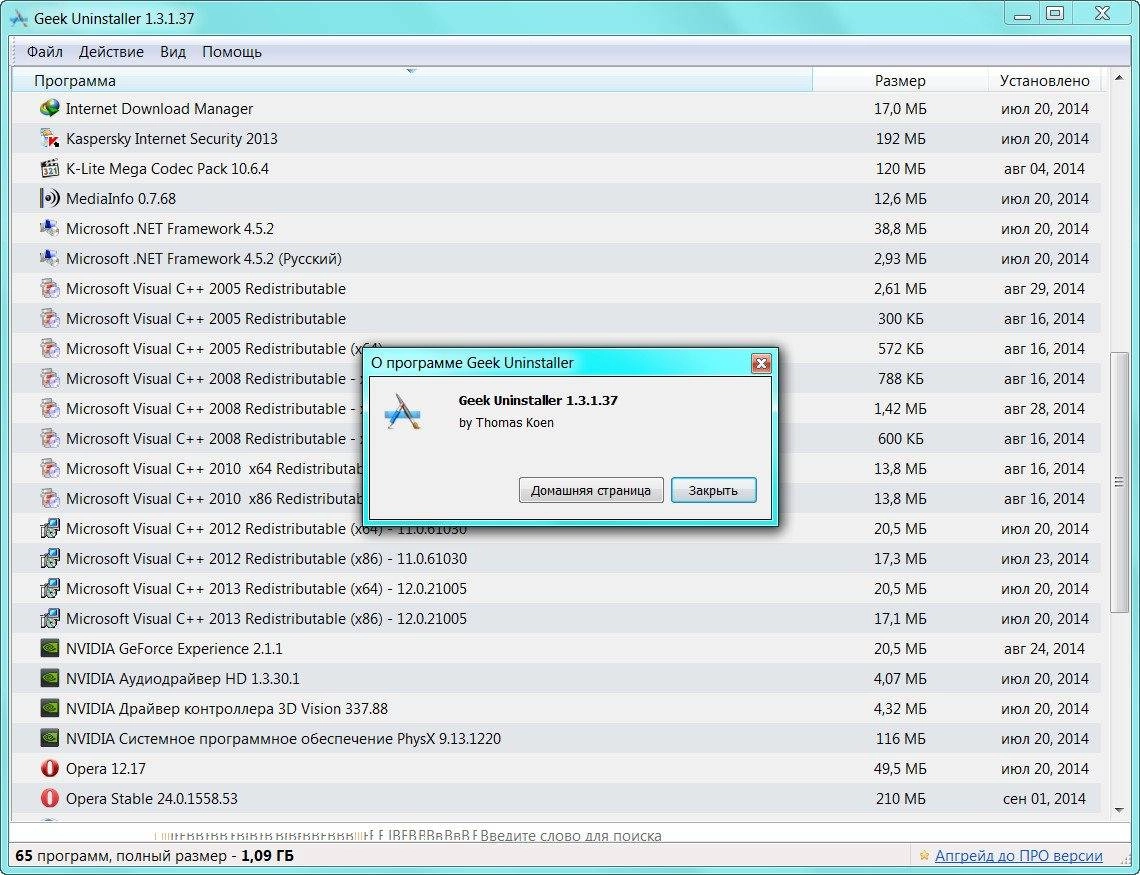The width and height of the screenshot is (1140, 875).
Task: Click the 192 МБ size cell
Action: pyautogui.click(x=900, y=138)
